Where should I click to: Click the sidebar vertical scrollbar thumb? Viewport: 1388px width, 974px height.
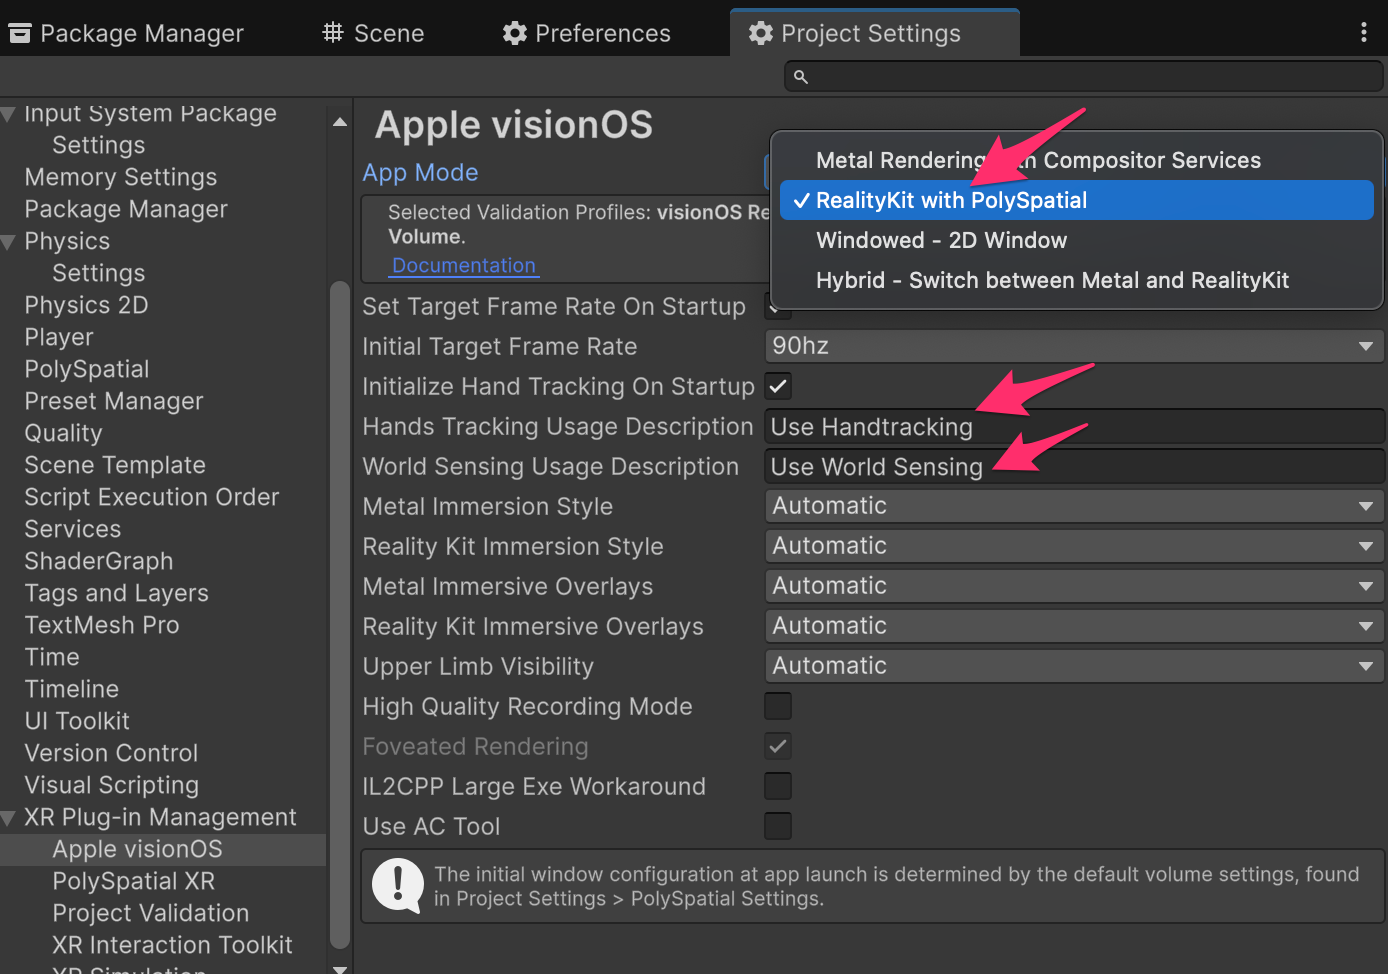[340, 615]
